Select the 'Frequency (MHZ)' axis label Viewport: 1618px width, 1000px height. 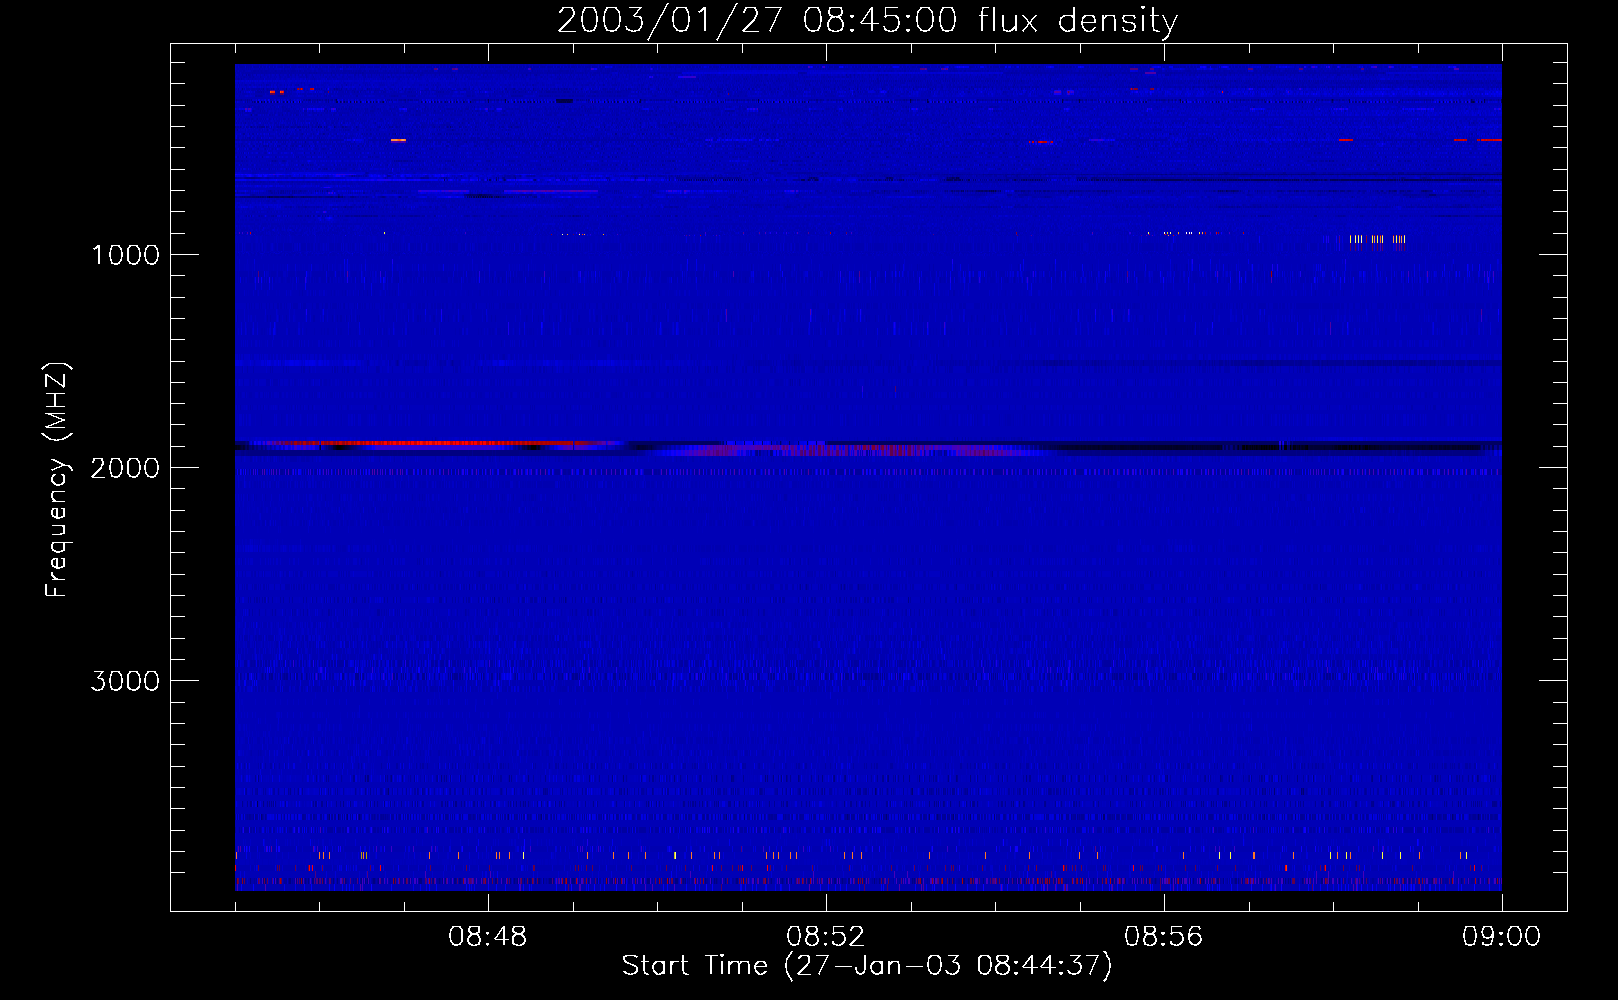(x=58, y=480)
